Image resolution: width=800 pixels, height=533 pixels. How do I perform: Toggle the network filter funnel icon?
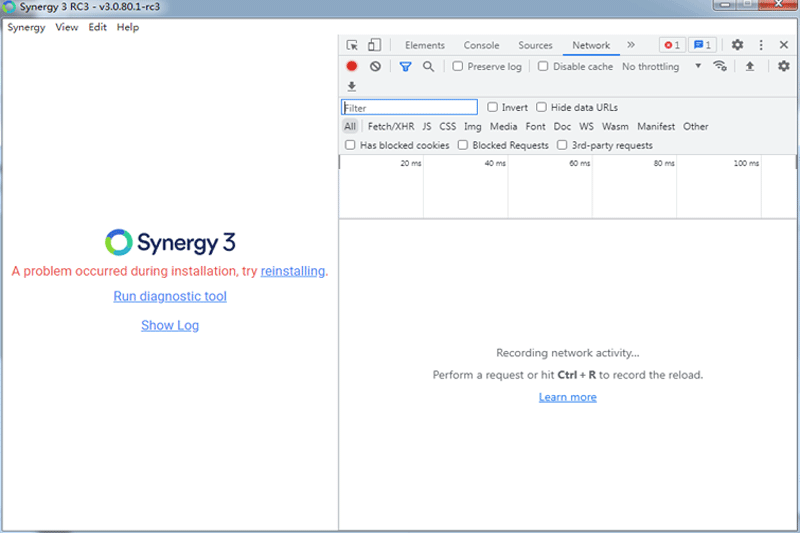point(406,66)
